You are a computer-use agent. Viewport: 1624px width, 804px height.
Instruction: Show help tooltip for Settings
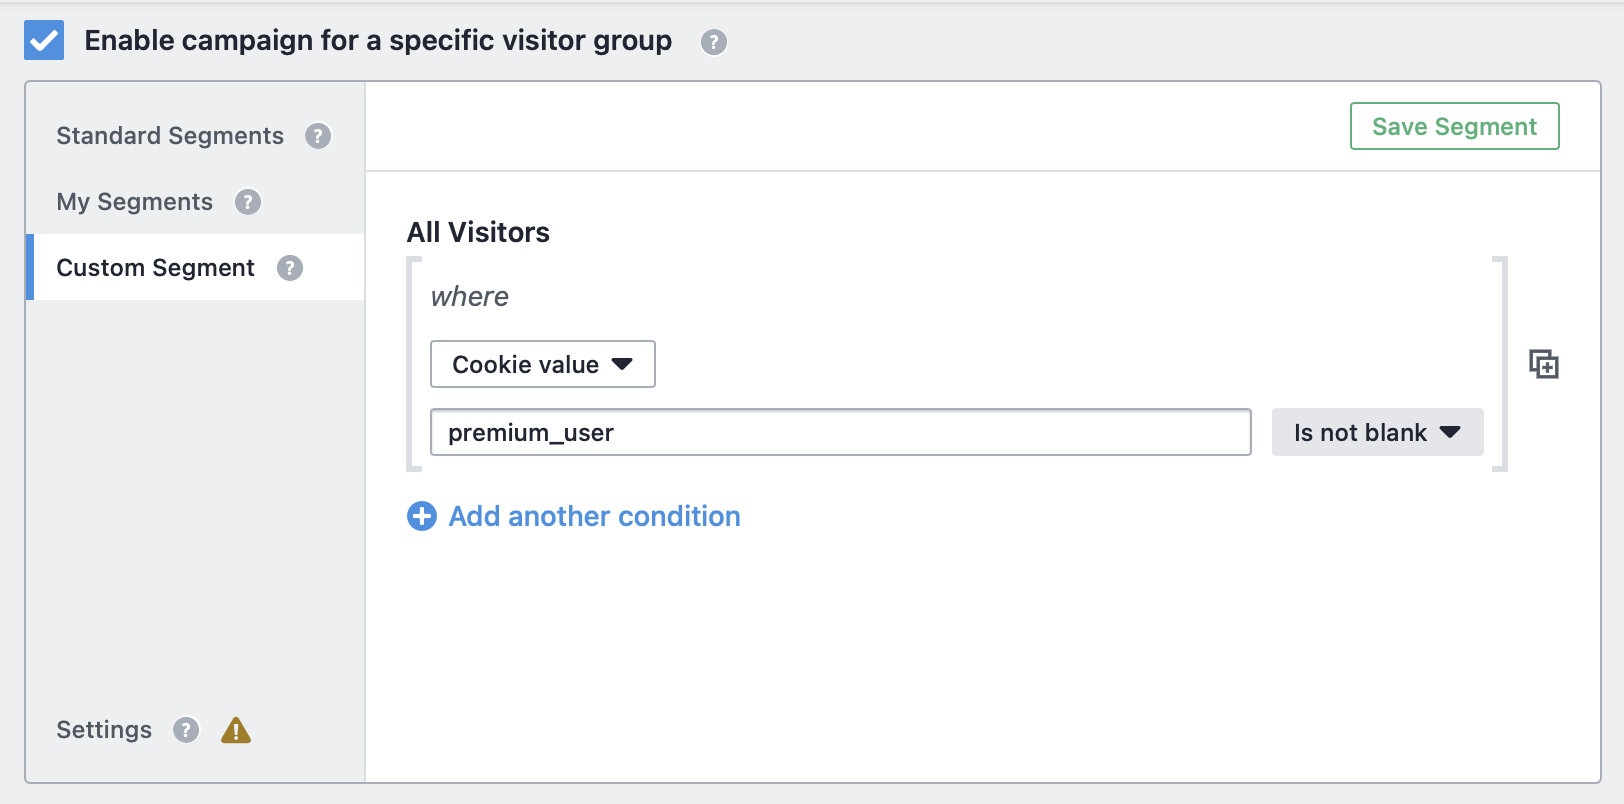[186, 730]
